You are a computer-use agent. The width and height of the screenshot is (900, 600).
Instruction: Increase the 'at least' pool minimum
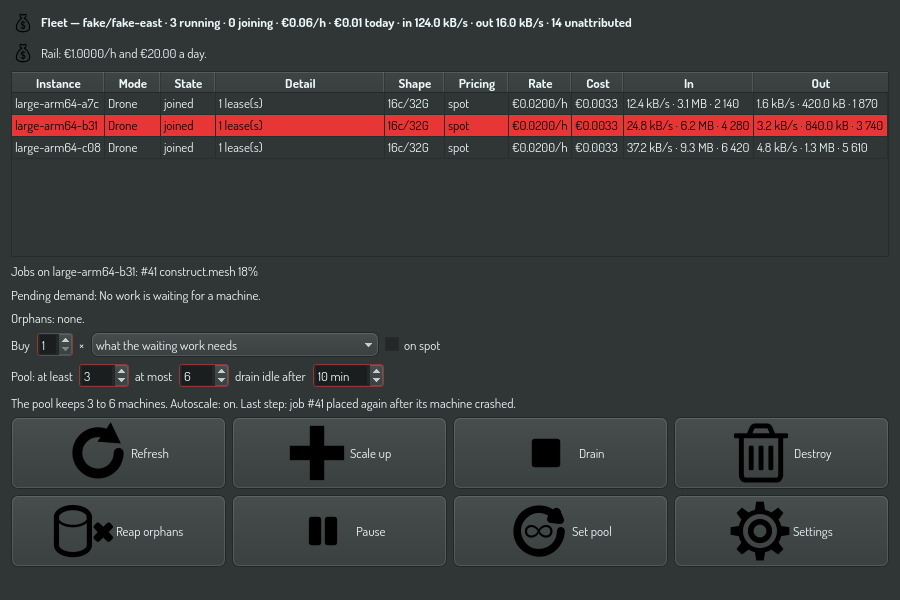121,371
